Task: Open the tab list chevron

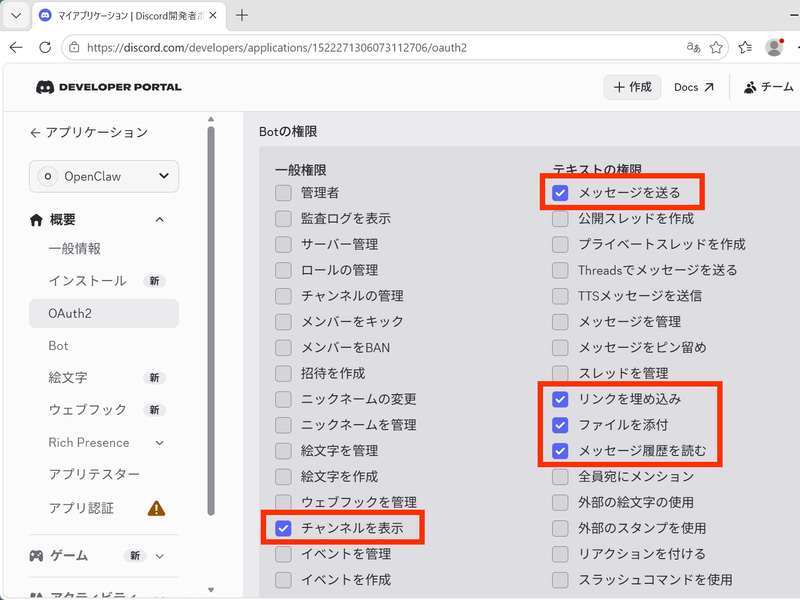Action: [x=16, y=15]
